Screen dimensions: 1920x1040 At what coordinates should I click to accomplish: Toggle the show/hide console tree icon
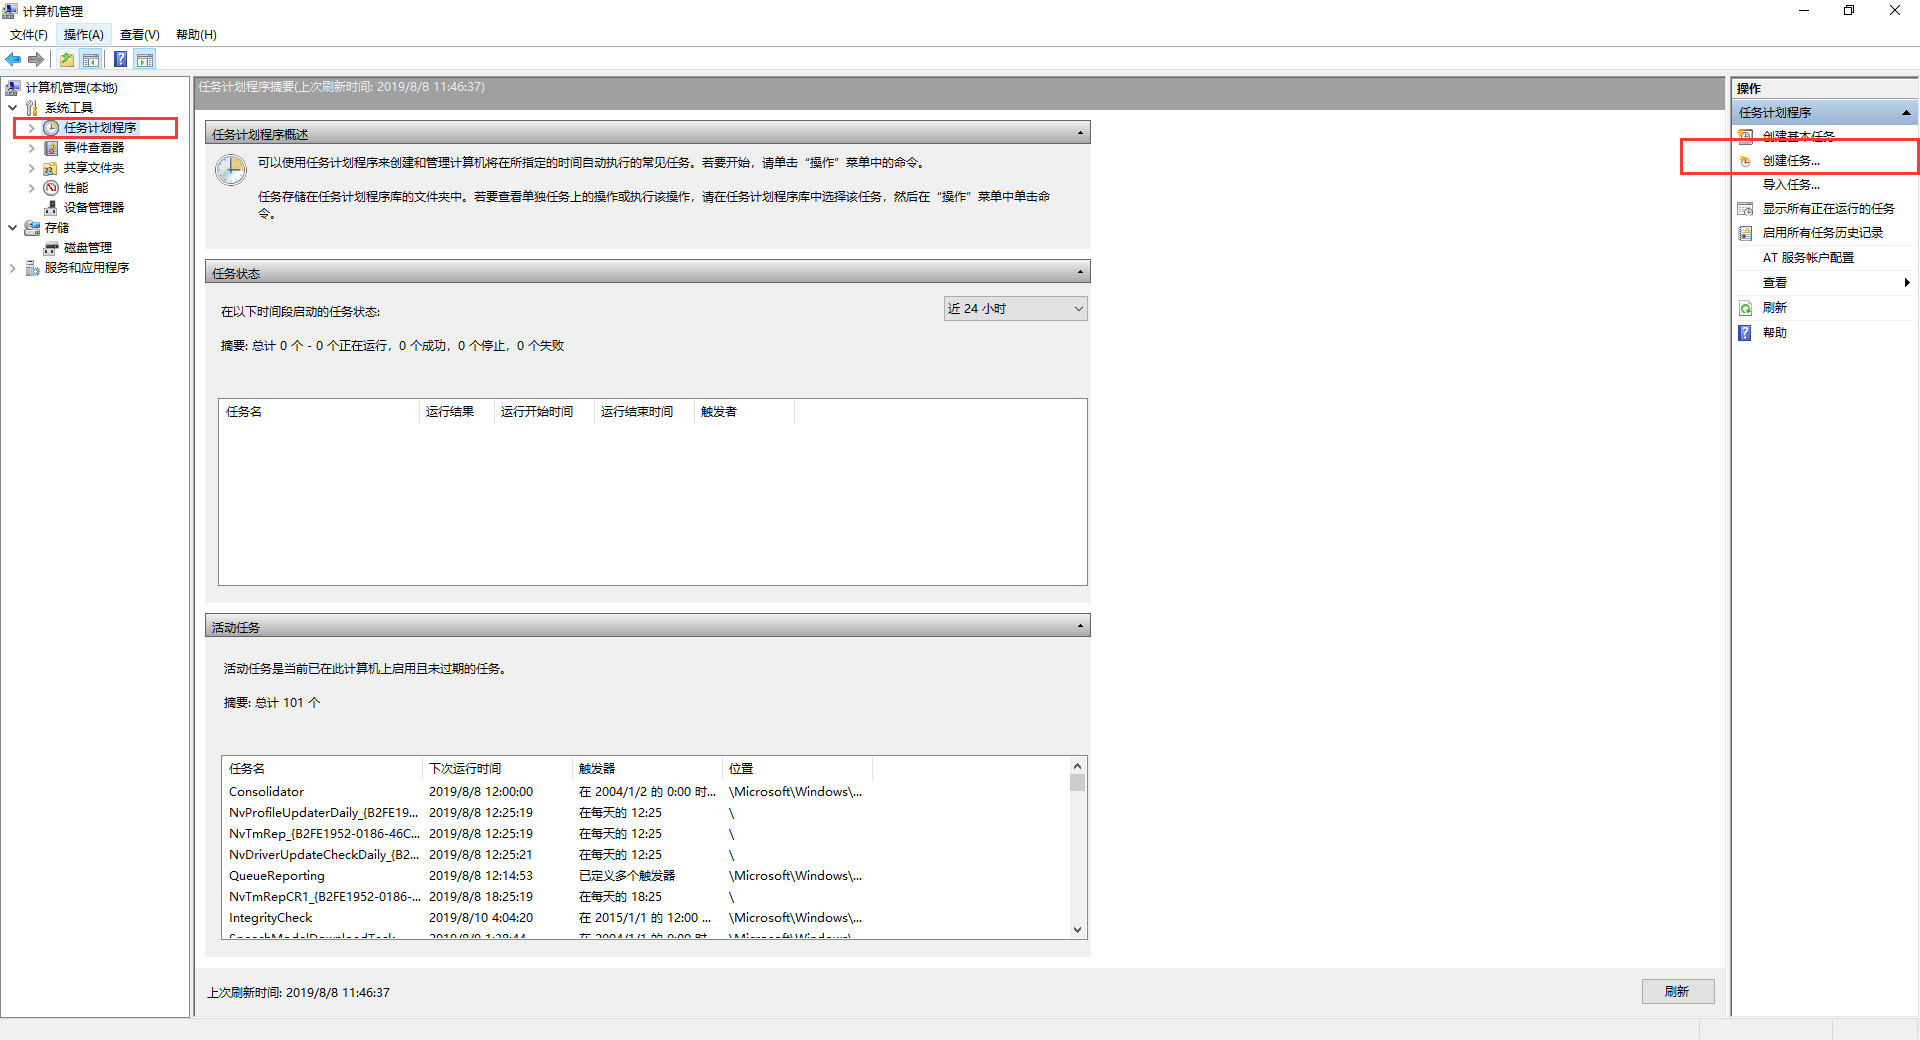(x=91, y=60)
